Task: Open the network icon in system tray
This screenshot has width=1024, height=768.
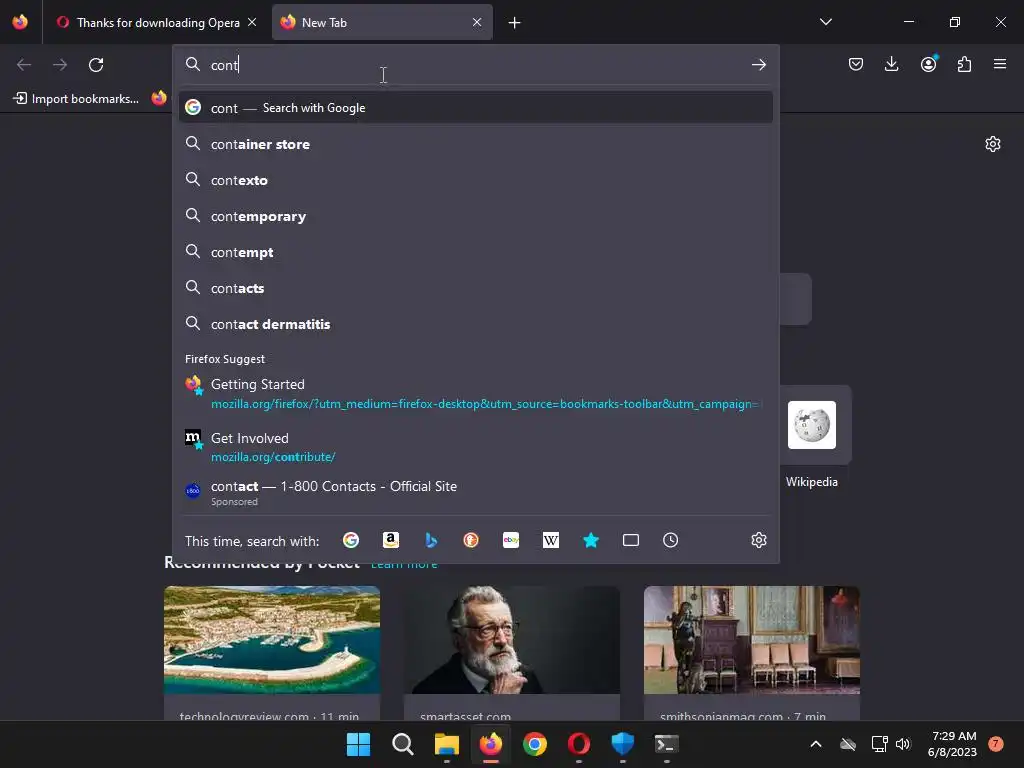Action: (879, 744)
